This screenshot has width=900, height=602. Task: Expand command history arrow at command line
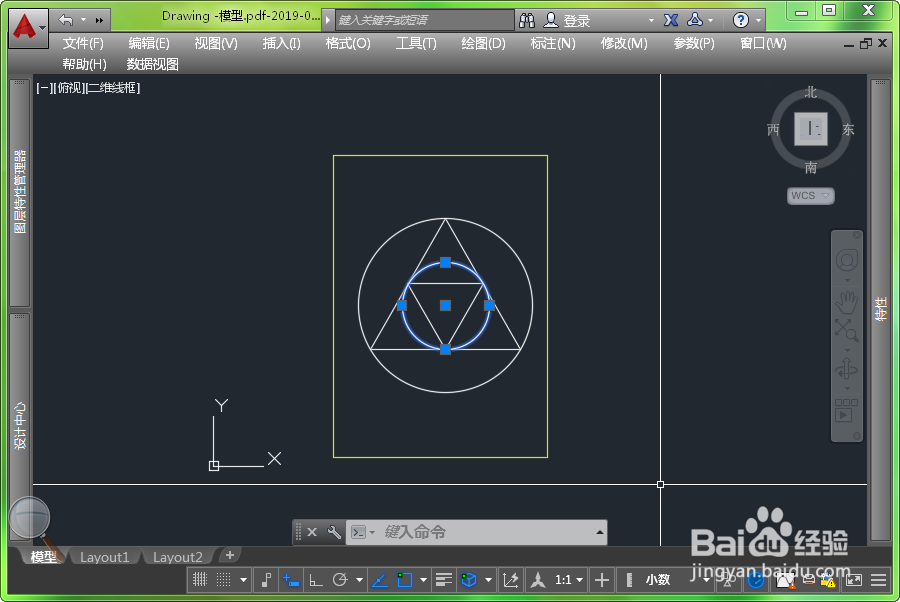coord(600,532)
